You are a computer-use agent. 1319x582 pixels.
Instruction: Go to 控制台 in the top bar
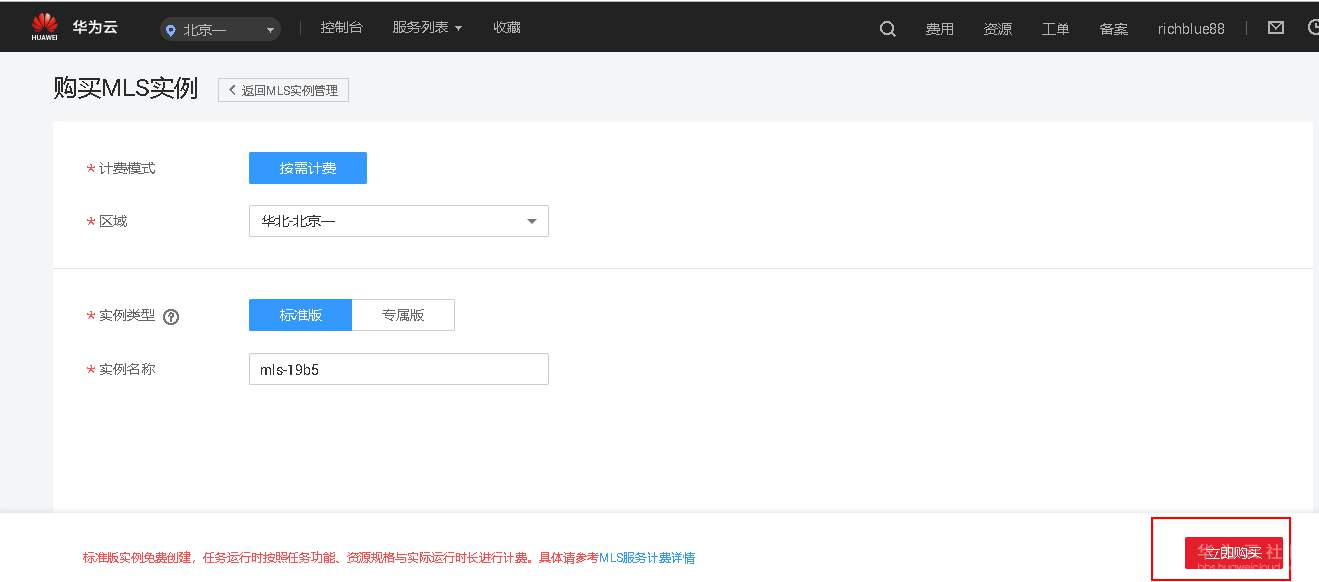tap(341, 28)
